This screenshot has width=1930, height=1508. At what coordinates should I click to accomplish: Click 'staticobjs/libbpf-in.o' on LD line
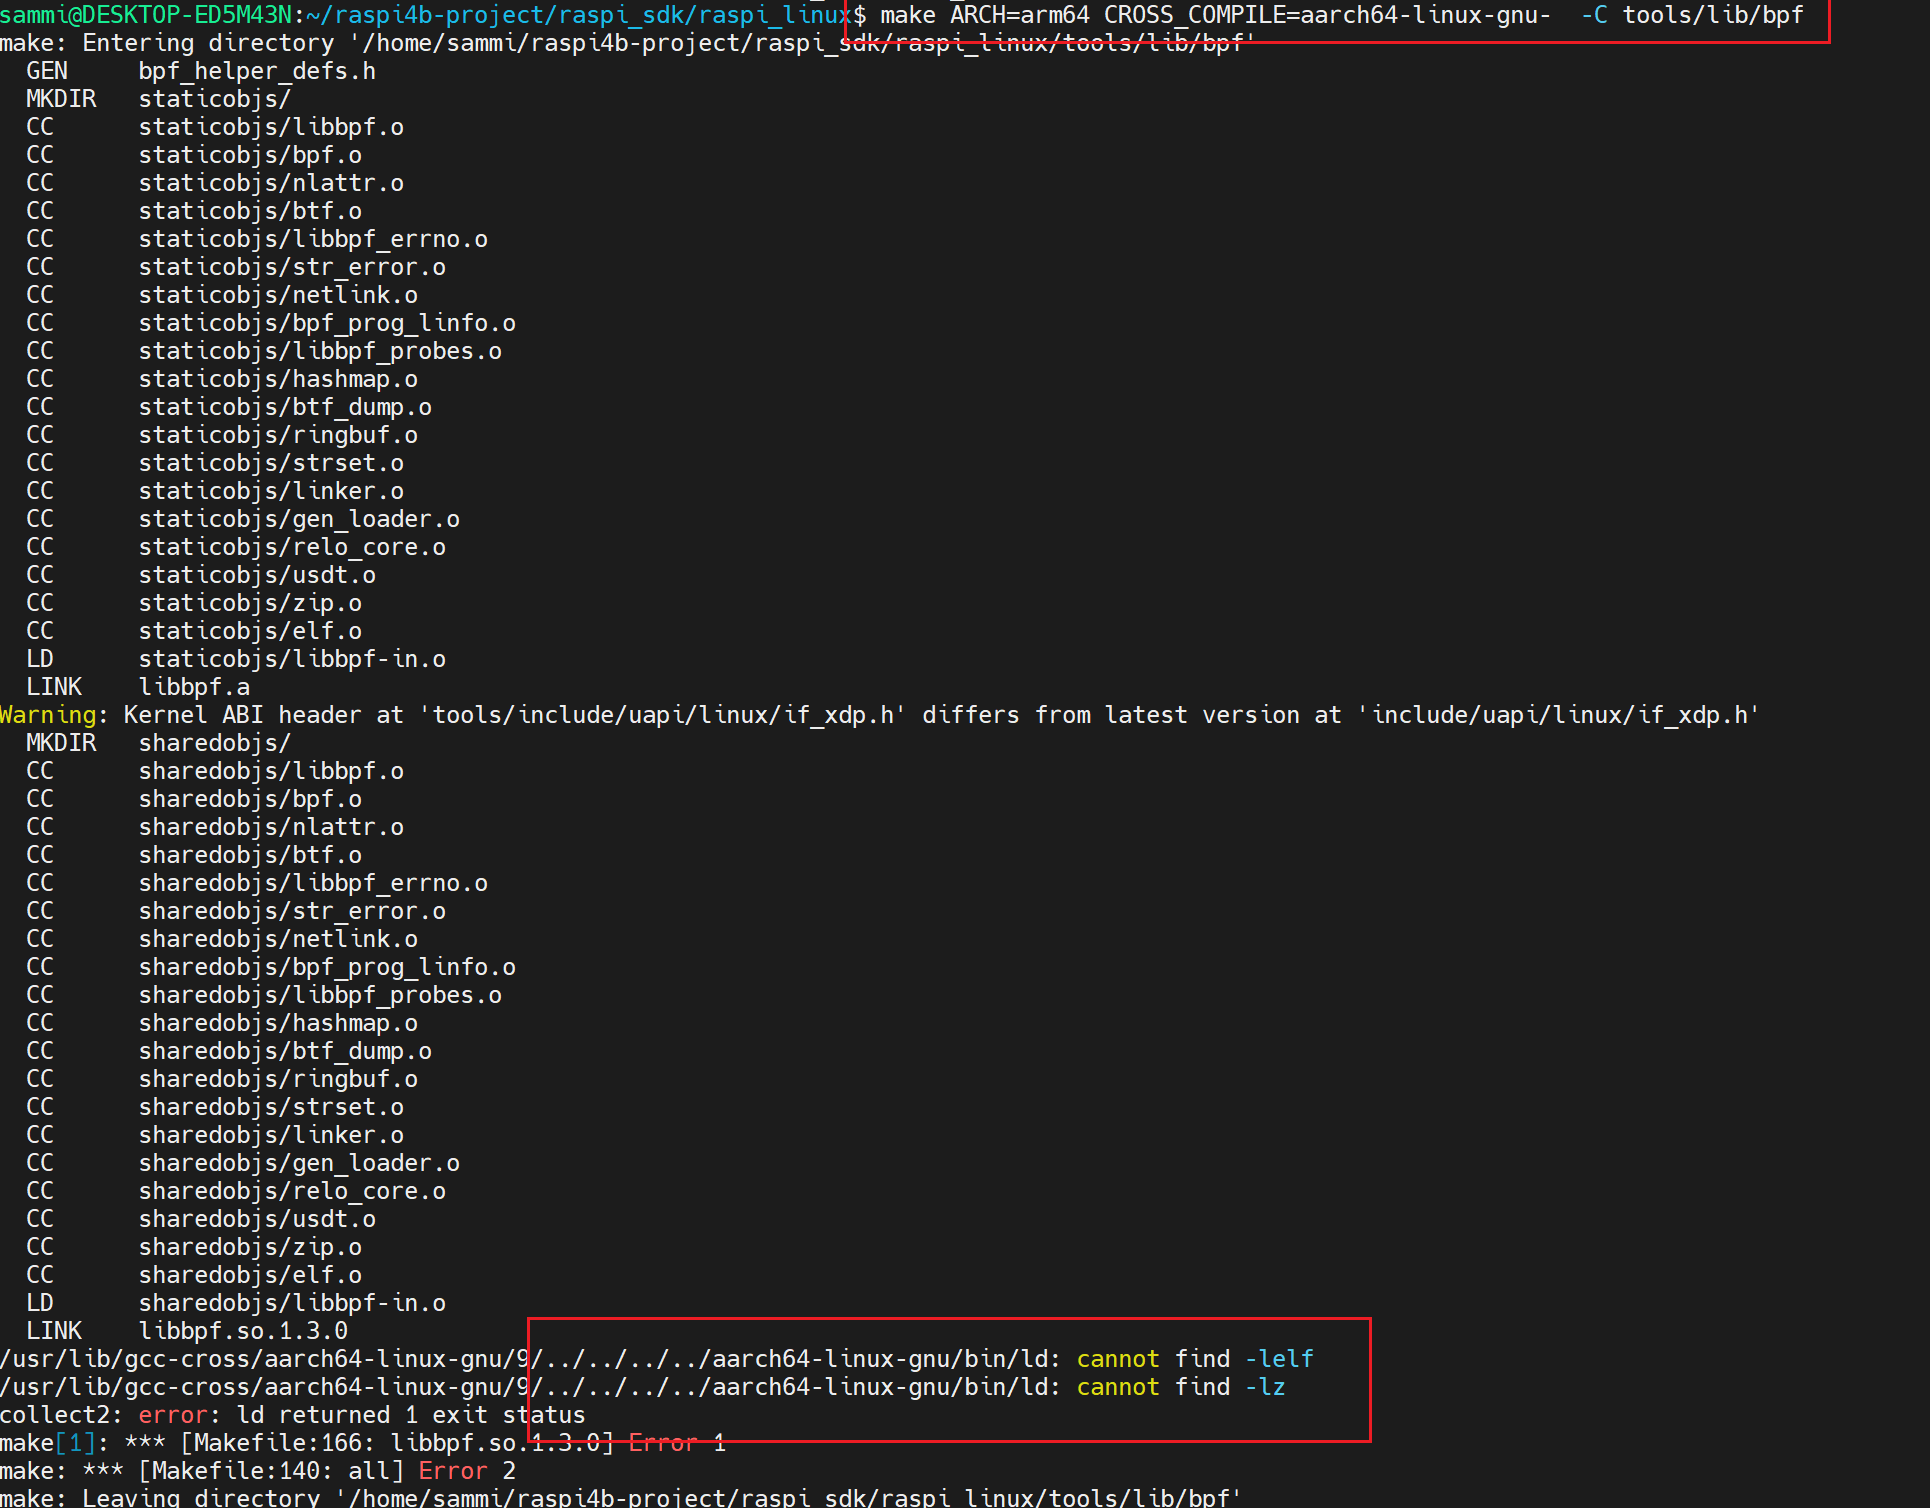pyautogui.click(x=292, y=659)
